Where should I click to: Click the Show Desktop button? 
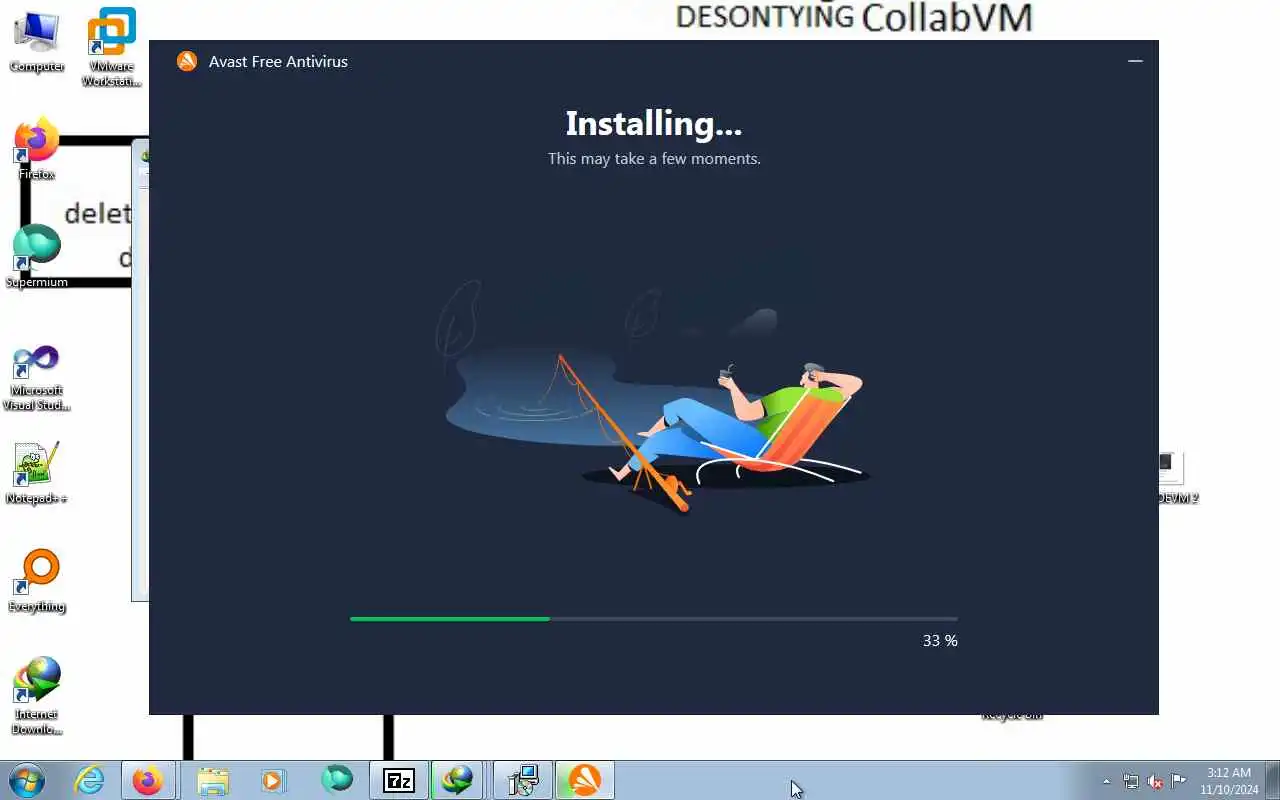pos(1272,780)
